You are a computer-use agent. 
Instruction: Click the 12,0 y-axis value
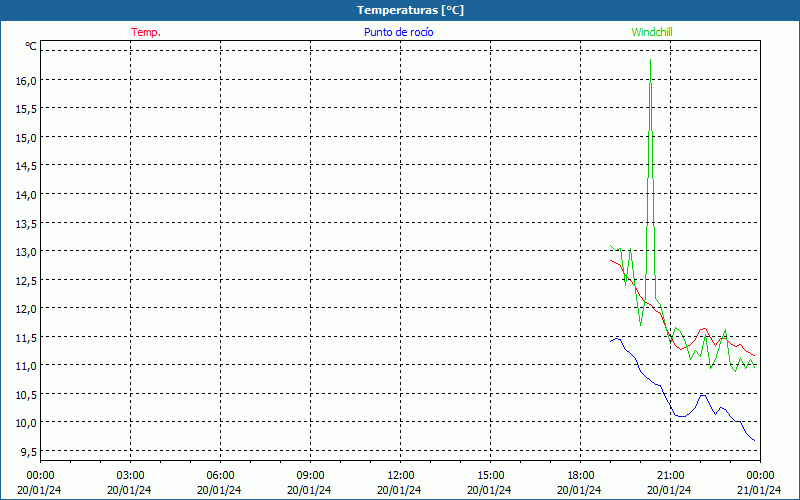(x=26, y=309)
